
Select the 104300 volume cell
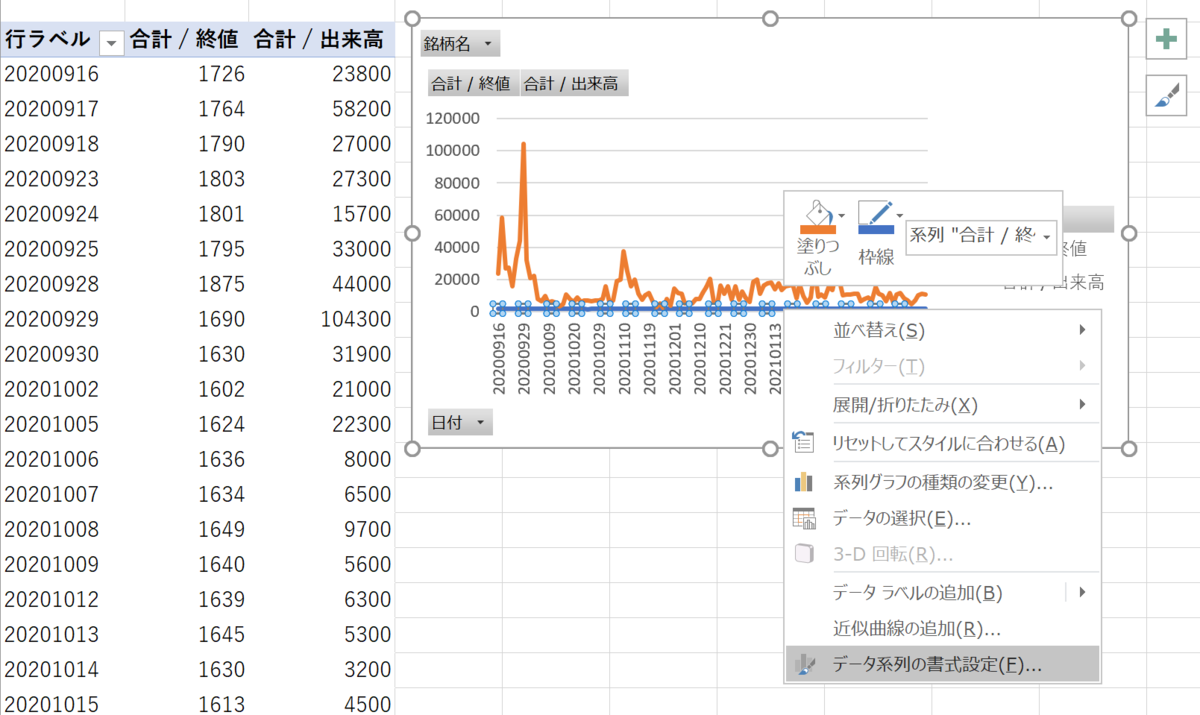[x=356, y=319]
